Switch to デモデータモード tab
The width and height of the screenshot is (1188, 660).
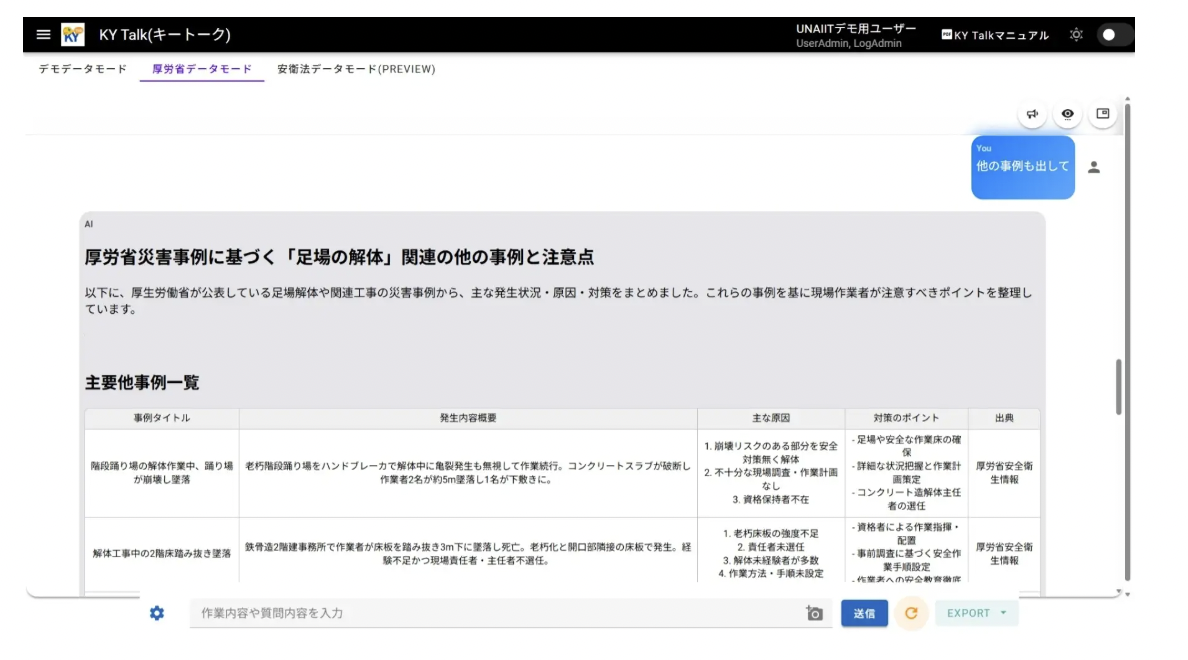coord(83,69)
